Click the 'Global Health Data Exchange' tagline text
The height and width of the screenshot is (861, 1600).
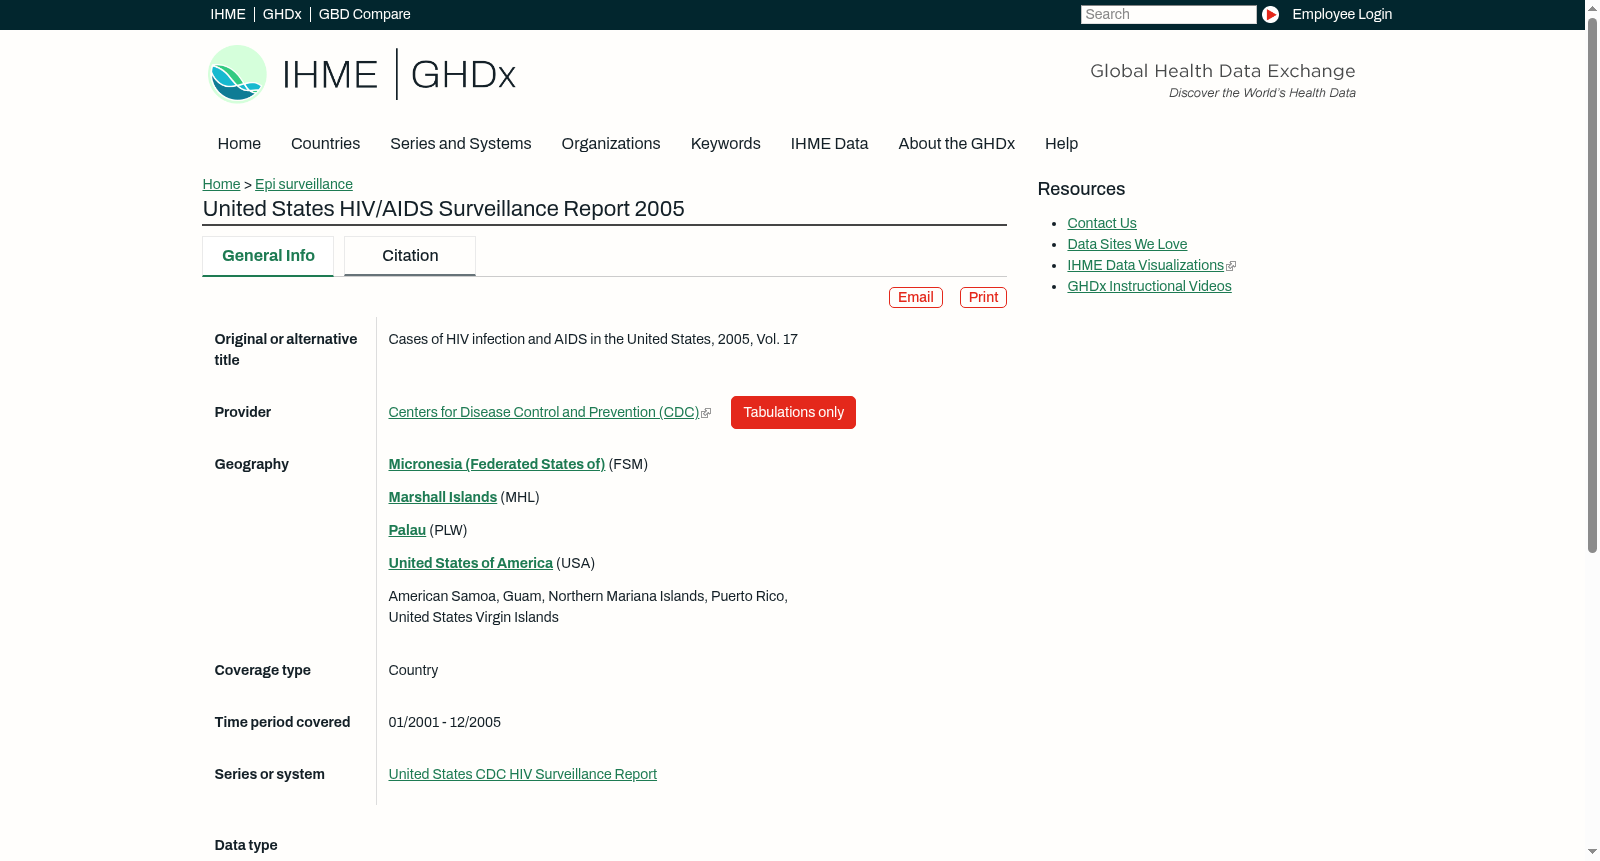coord(1222,71)
